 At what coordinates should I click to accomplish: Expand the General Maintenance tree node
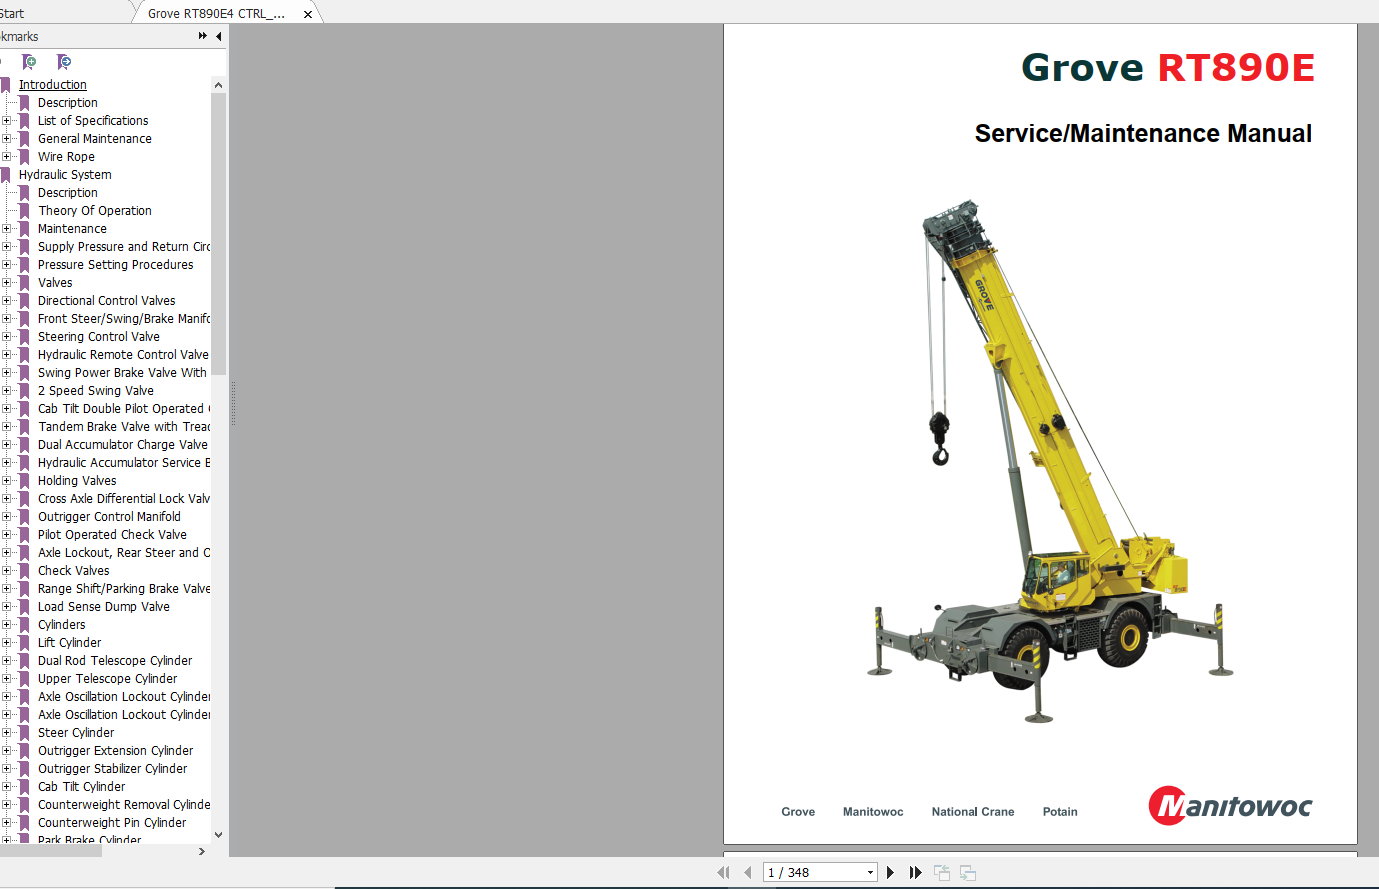pyautogui.click(x=7, y=139)
